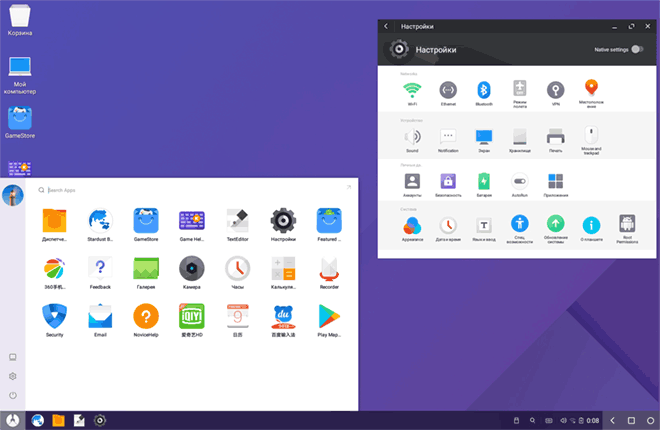
Task: Launch Game Helper from the app menu
Action: pos(192,225)
